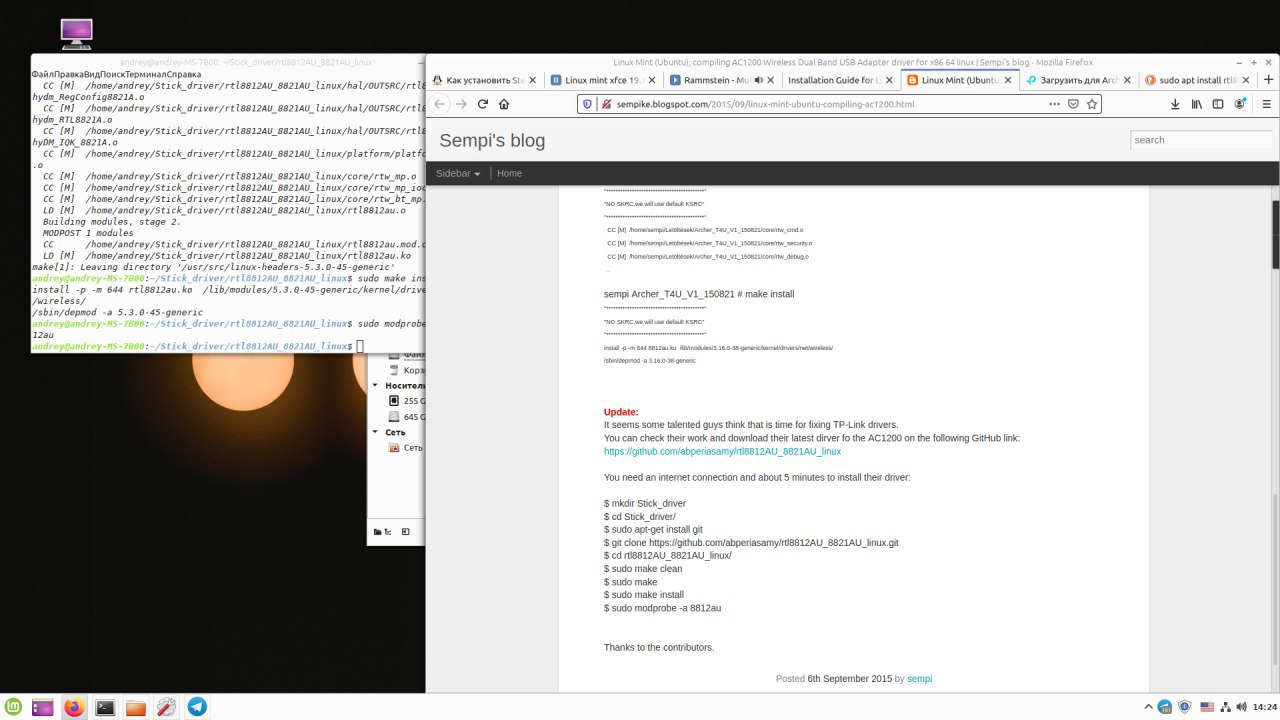
Task: Open the 14:24 clock calendar
Action: click(1264, 707)
